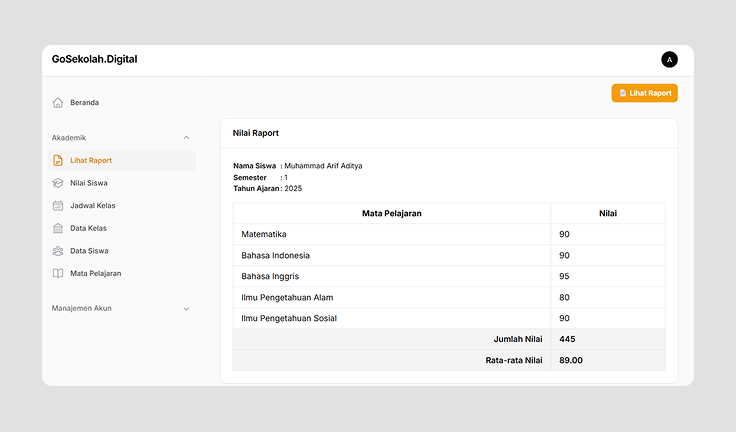This screenshot has height=432, width=736.
Task: Click the Mata Pelajaran book icon
Action: click(x=58, y=273)
